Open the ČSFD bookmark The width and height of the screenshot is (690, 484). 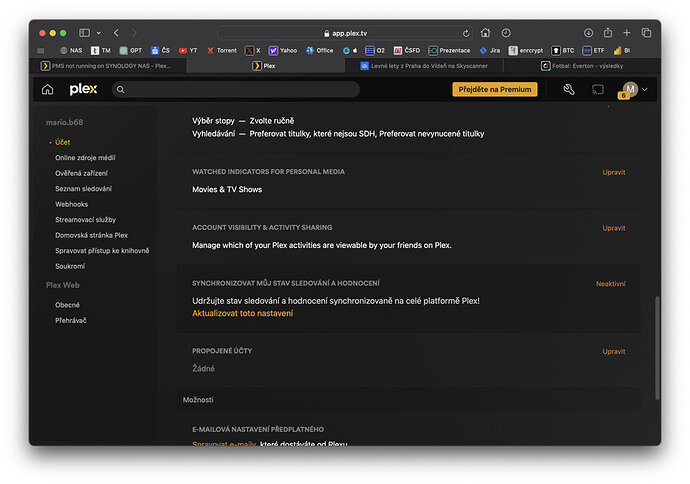[x=407, y=51]
